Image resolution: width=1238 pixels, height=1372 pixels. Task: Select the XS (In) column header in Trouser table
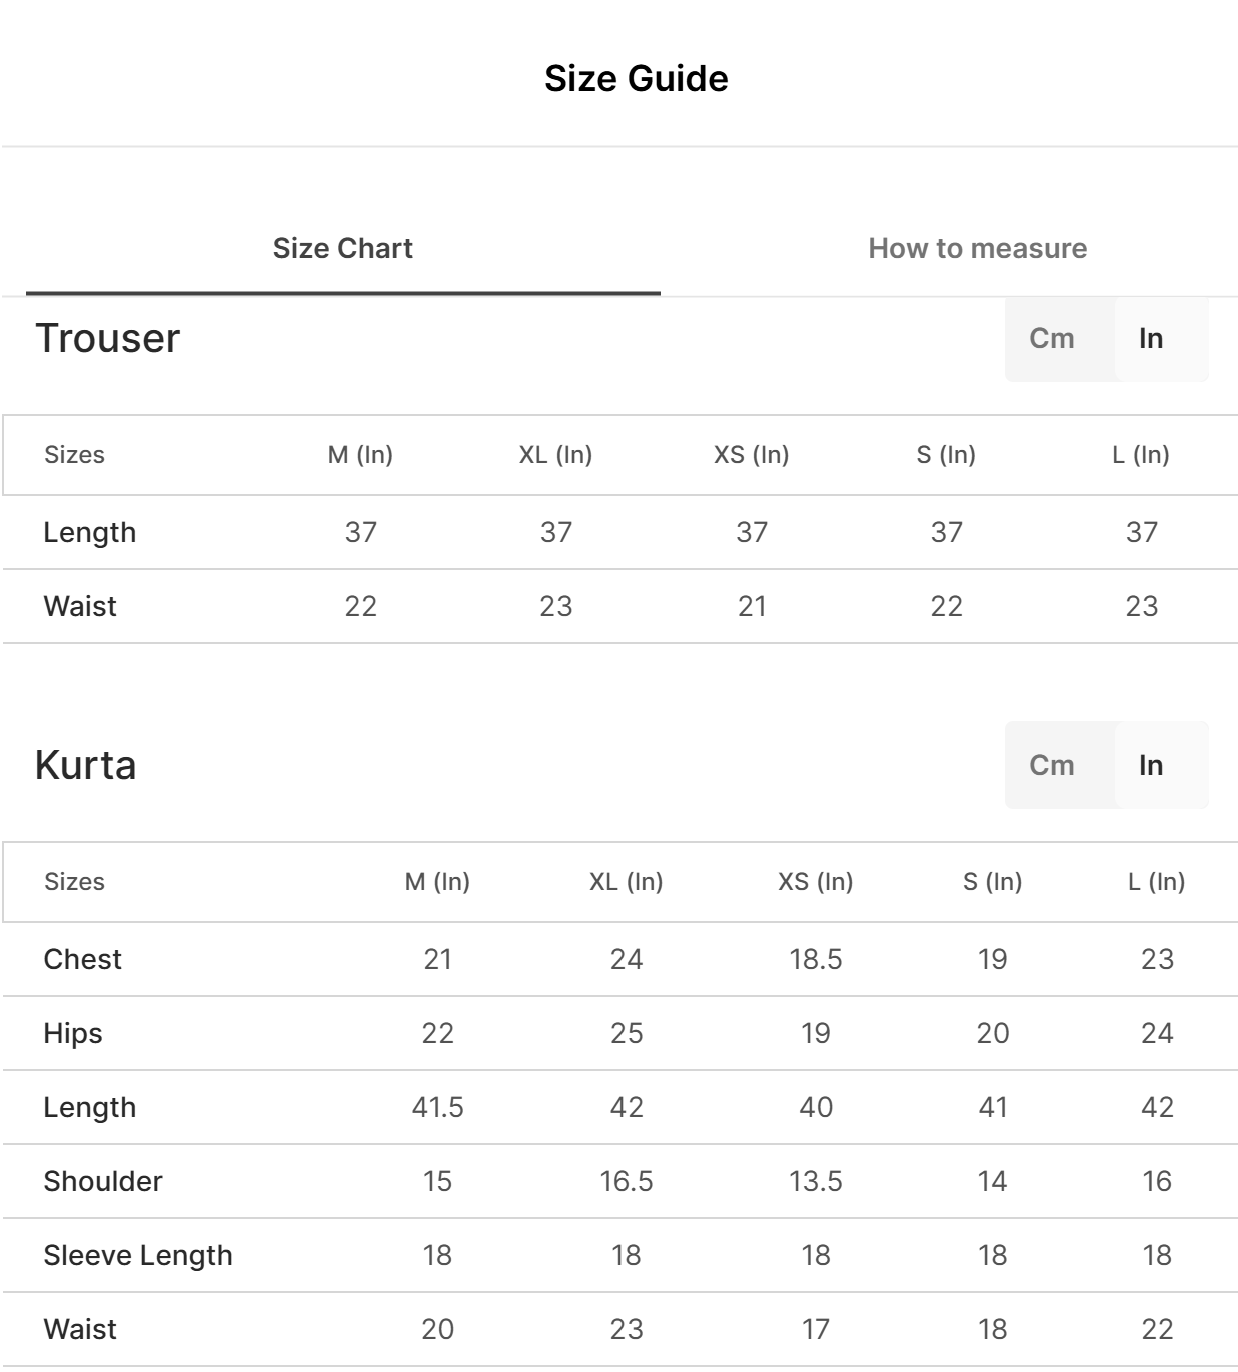tap(751, 455)
